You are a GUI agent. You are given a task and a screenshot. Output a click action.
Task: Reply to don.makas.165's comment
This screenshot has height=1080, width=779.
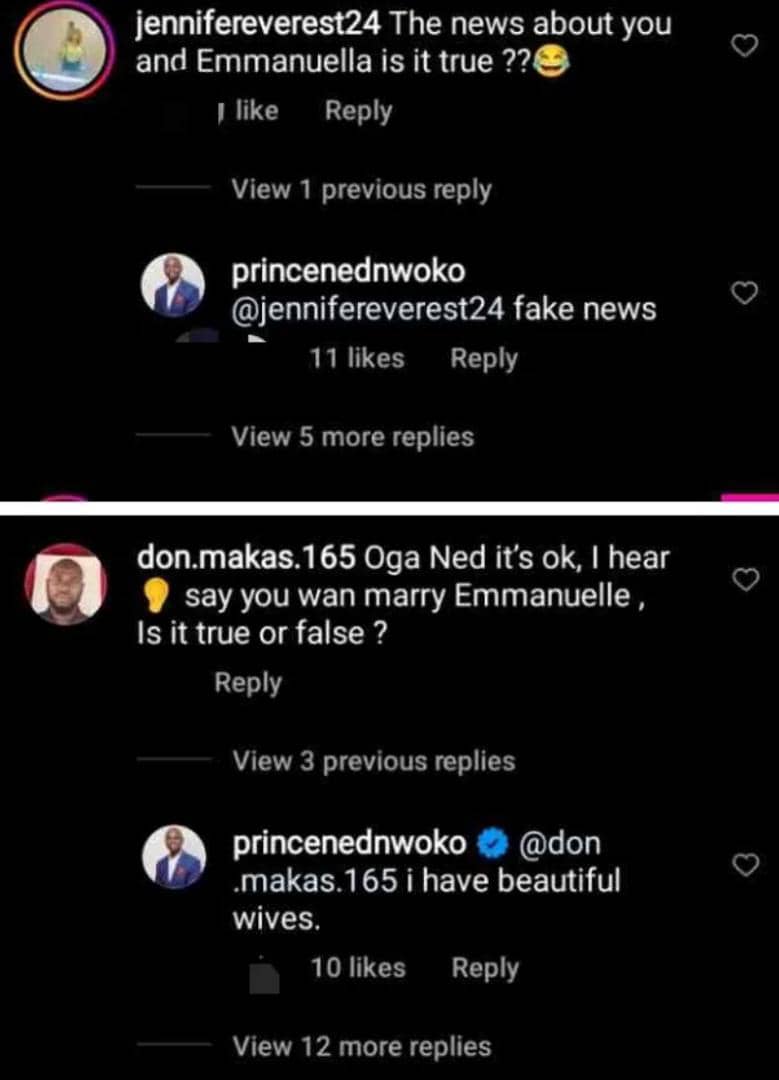click(248, 683)
